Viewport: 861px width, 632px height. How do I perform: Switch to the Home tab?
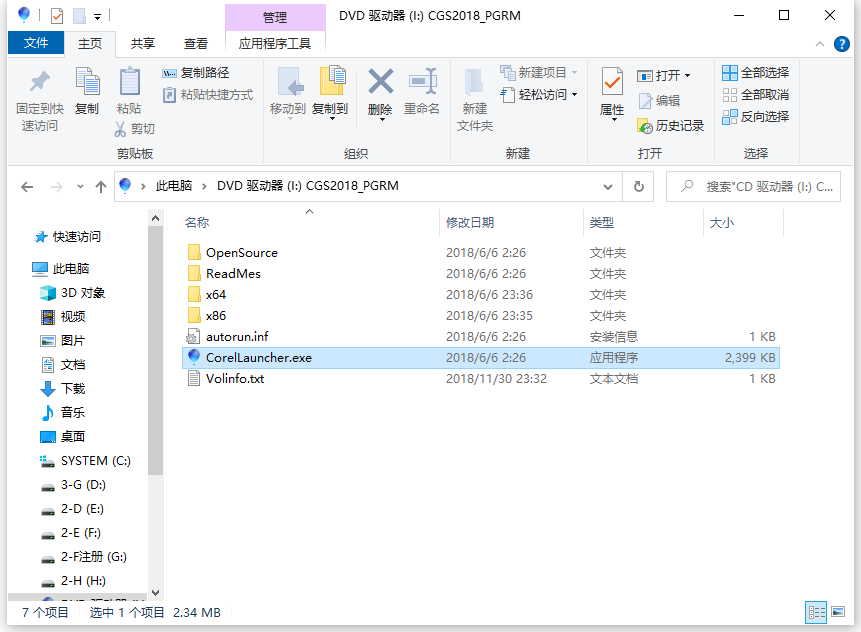click(90, 44)
